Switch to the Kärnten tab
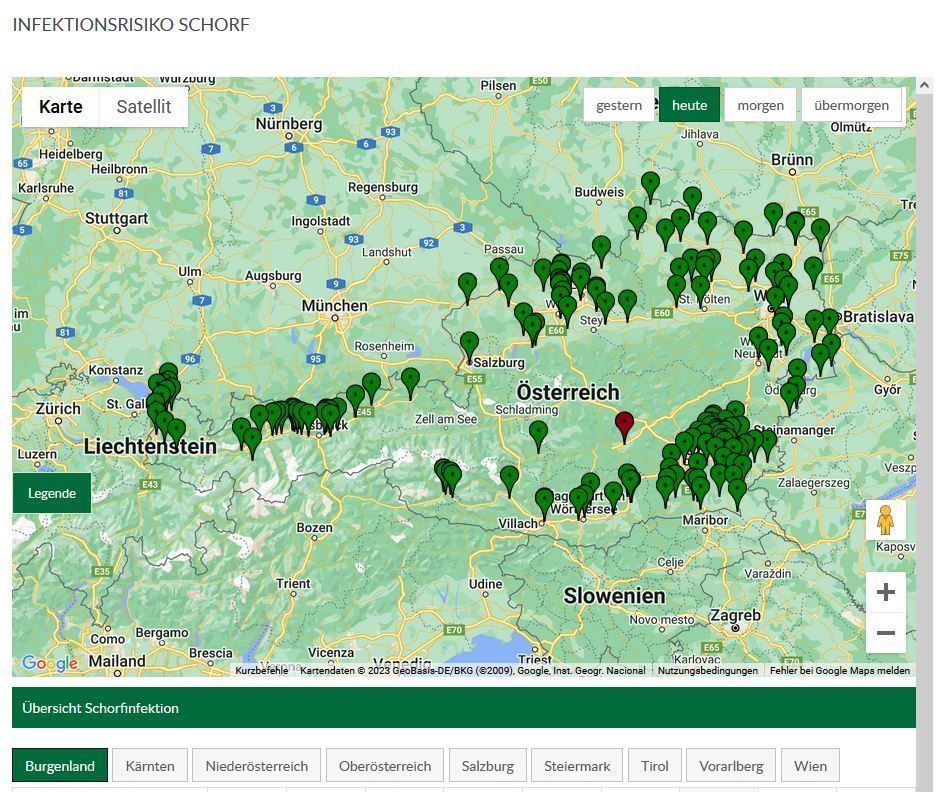 (150, 766)
